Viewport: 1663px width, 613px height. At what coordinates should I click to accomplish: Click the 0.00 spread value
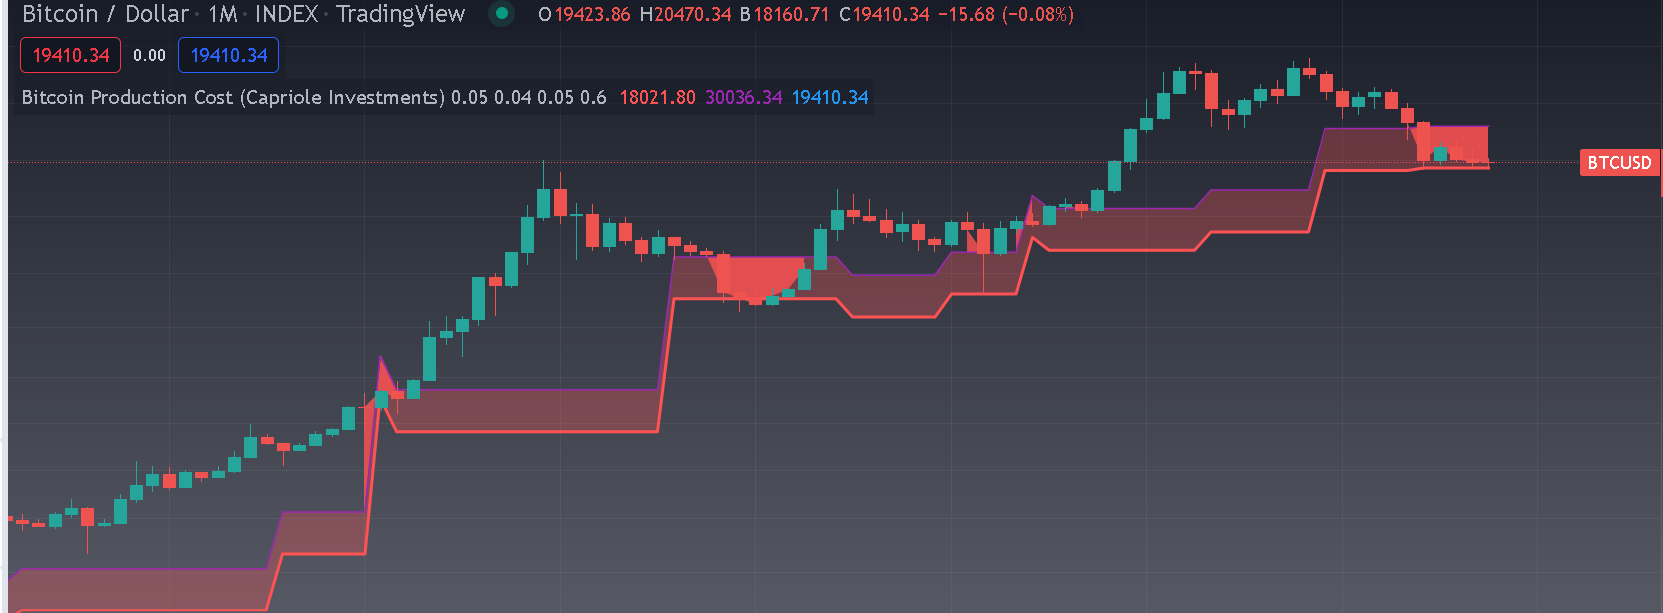pyautogui.click(x=149, y=56)
